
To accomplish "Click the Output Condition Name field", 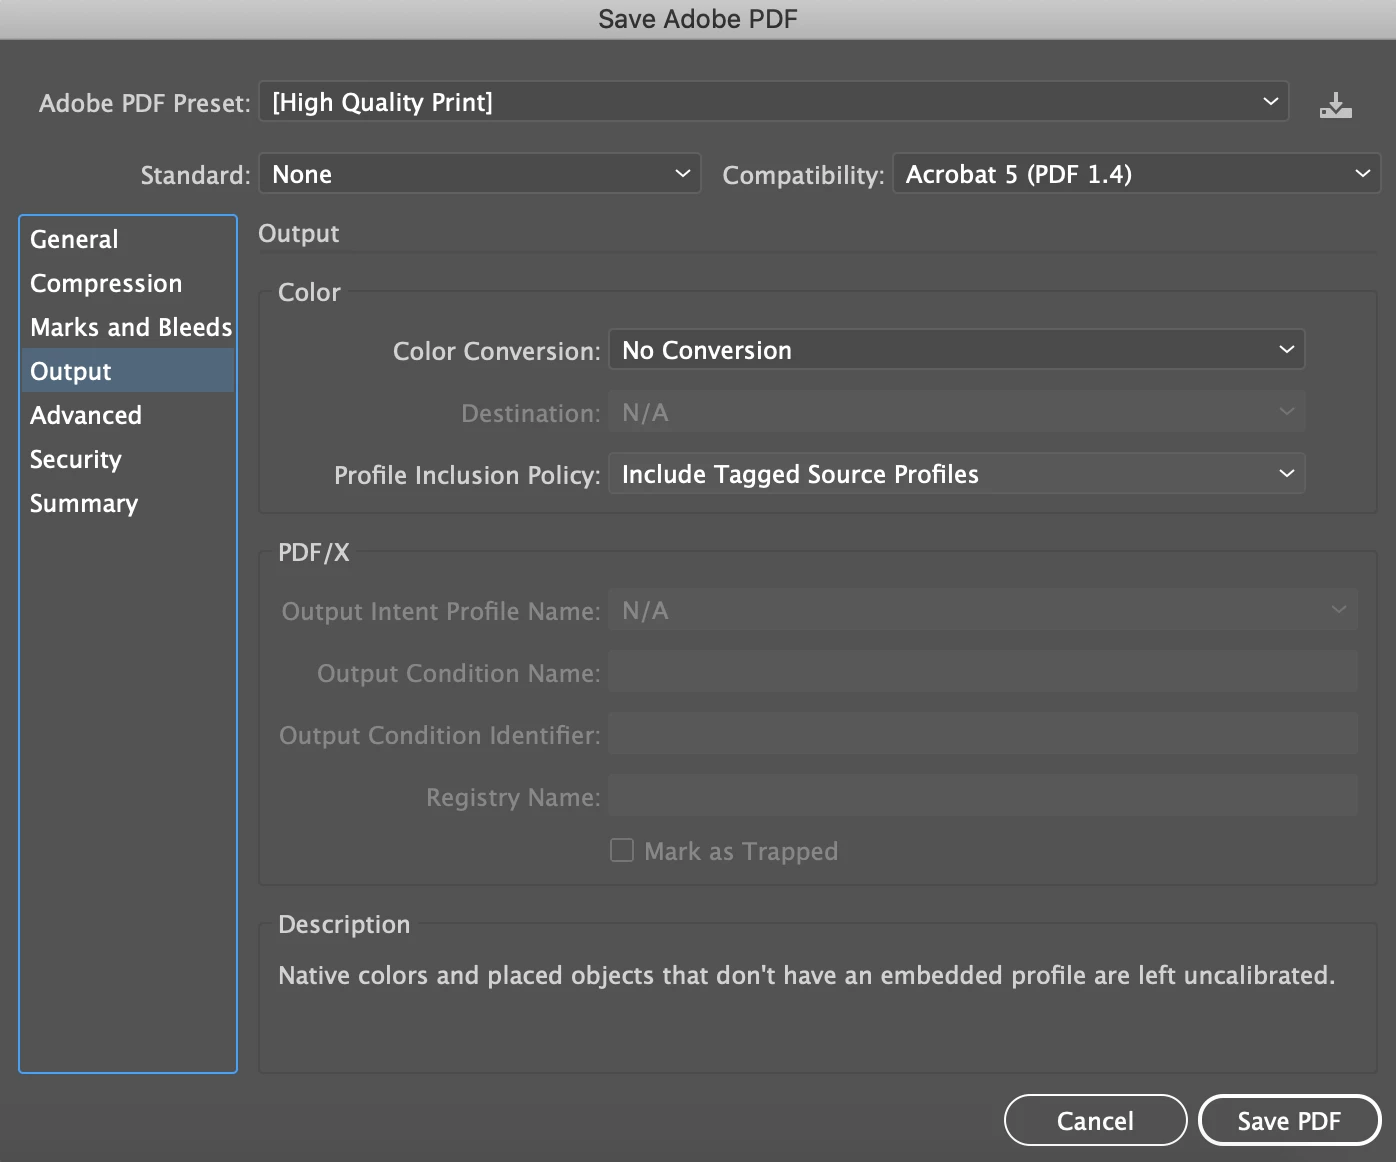I will click(x=983, y=672).
